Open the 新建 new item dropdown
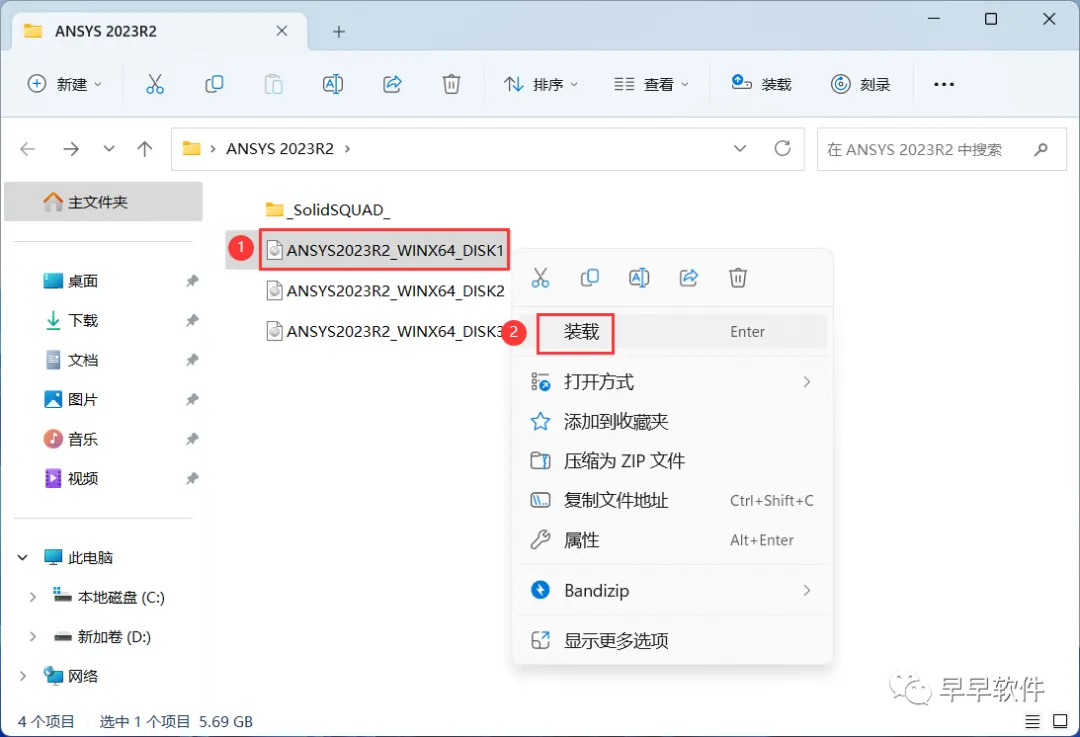Screen dimensions: 1080x737 click(64, 84)
